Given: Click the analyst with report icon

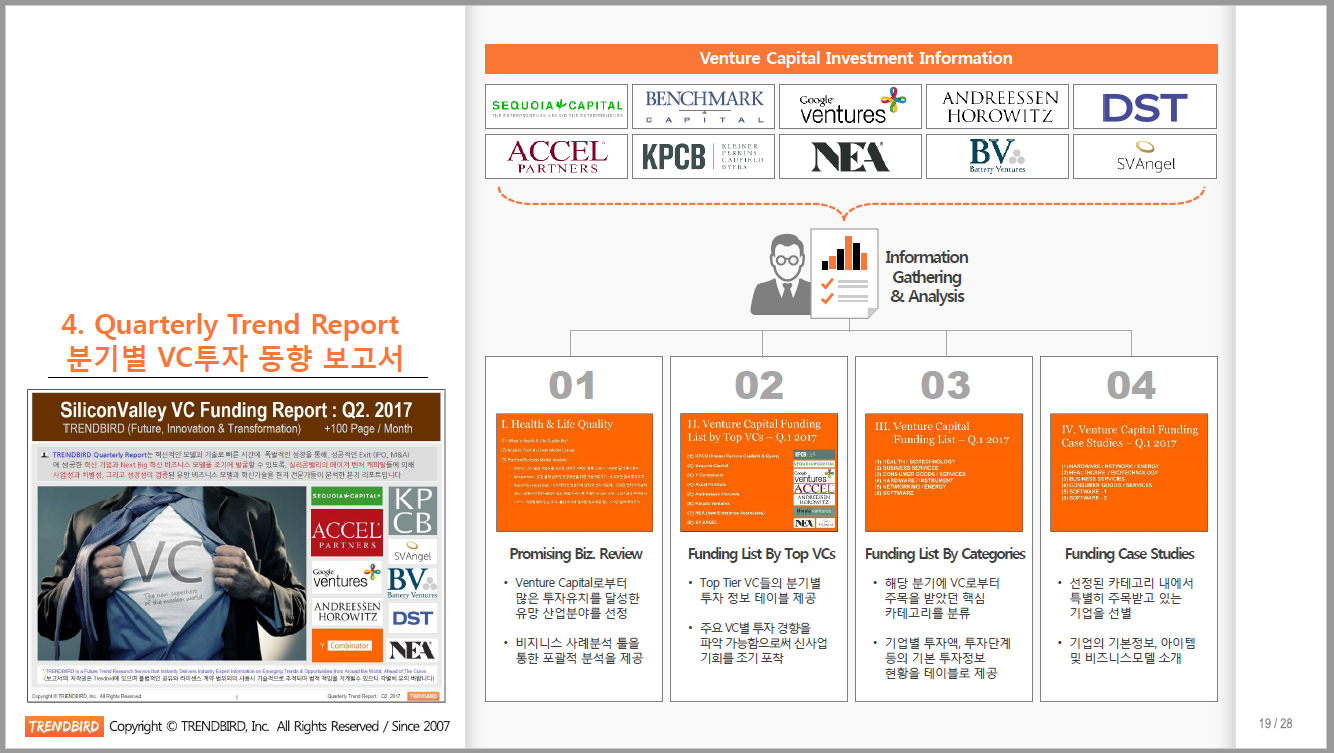Looking at the screenshot, I should [x=813, y=273].
